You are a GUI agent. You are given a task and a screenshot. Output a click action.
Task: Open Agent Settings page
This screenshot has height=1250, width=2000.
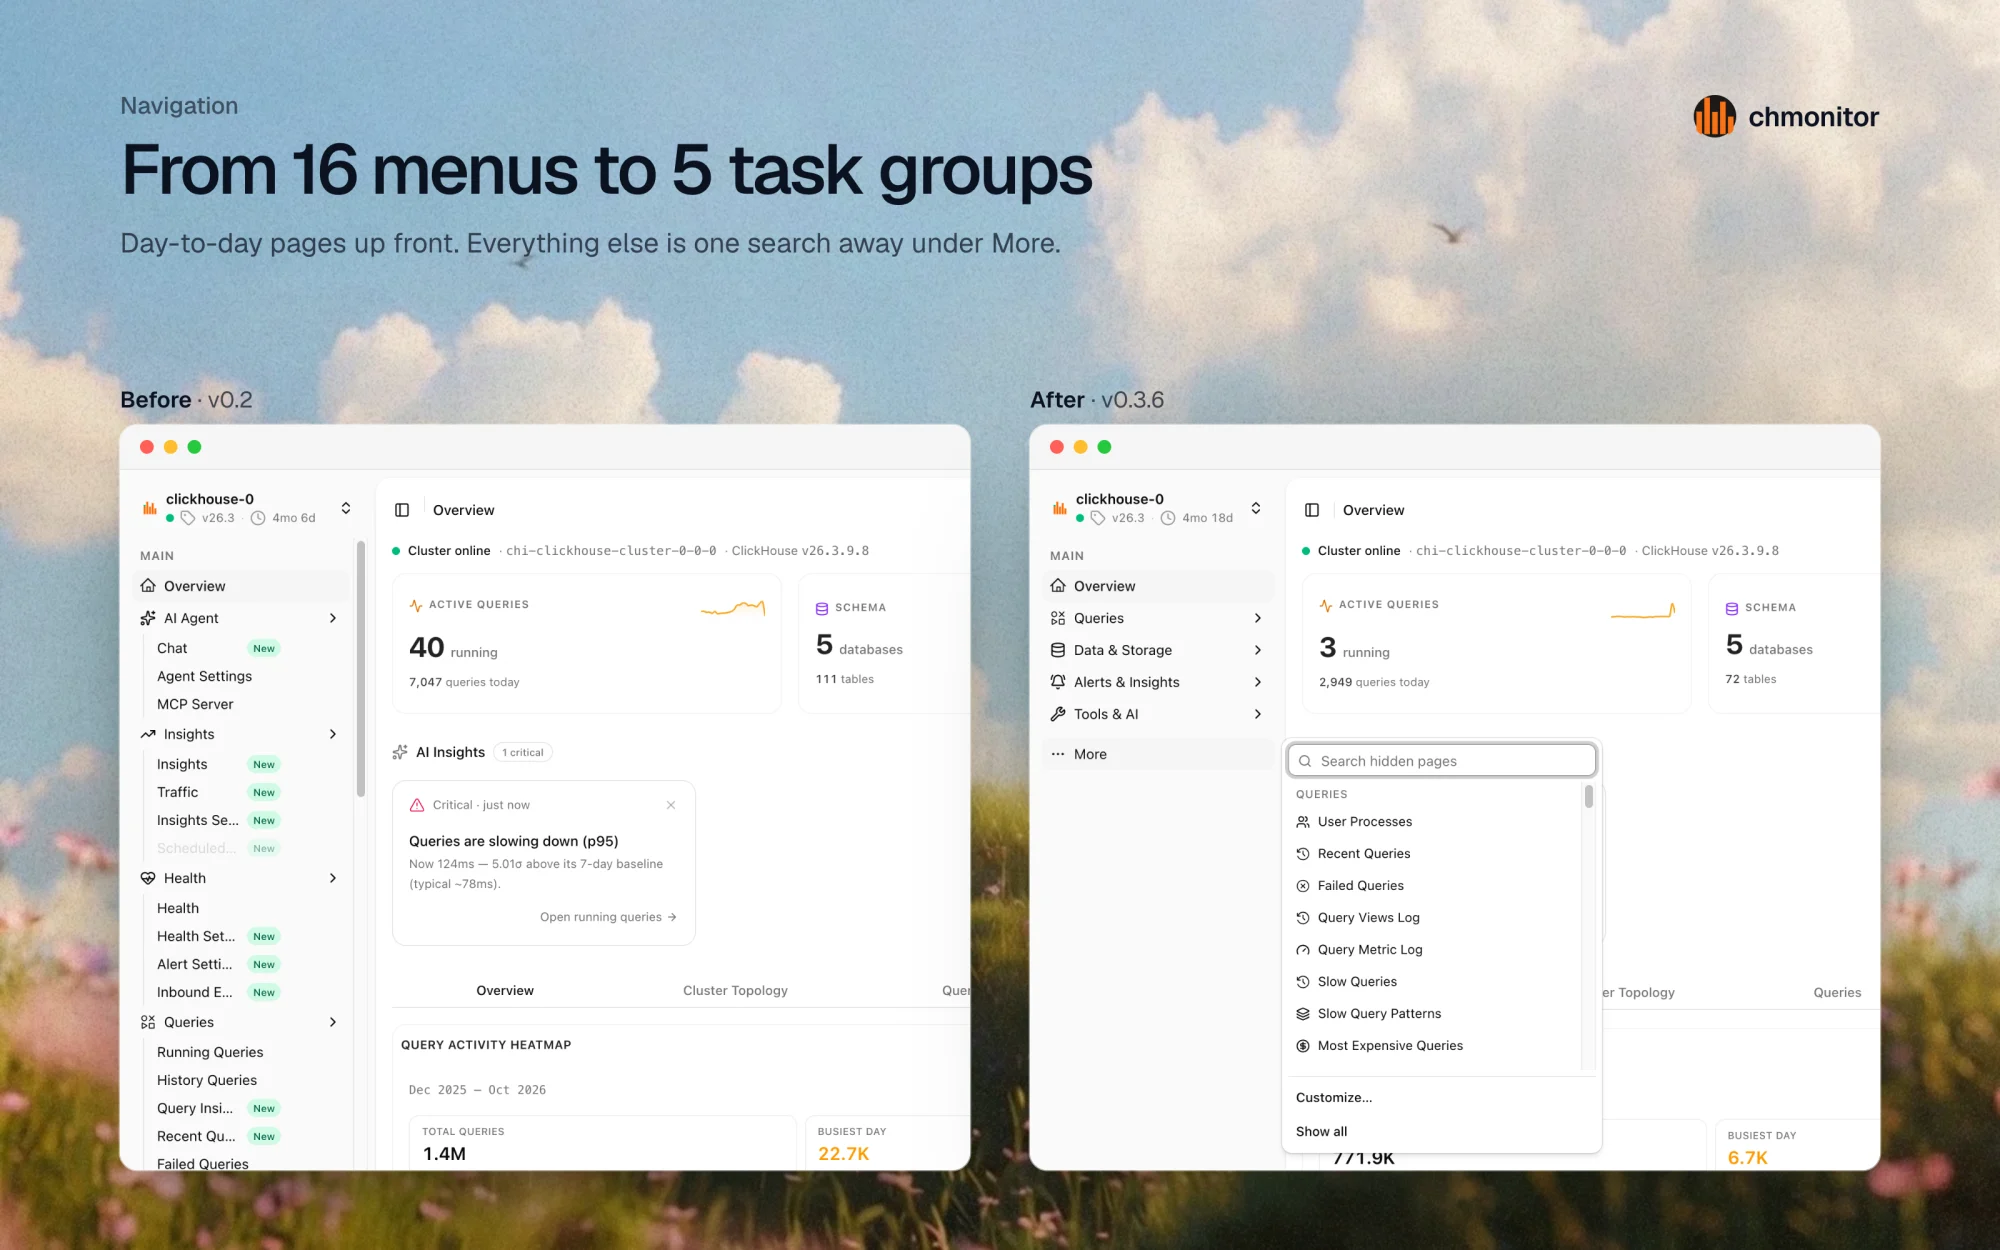(204, 676)
